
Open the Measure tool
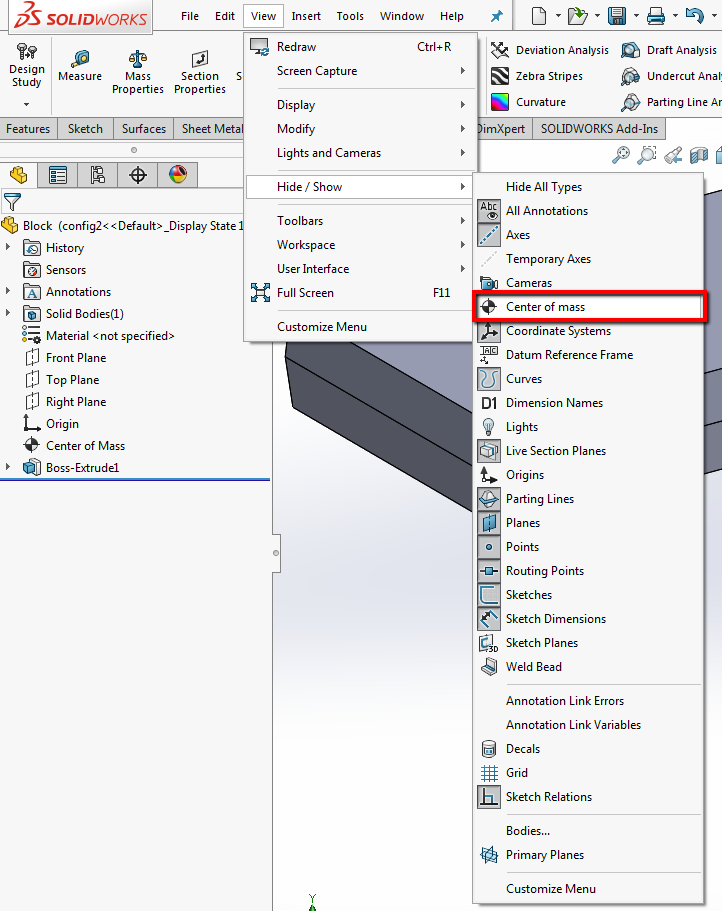tap(80, 66)
